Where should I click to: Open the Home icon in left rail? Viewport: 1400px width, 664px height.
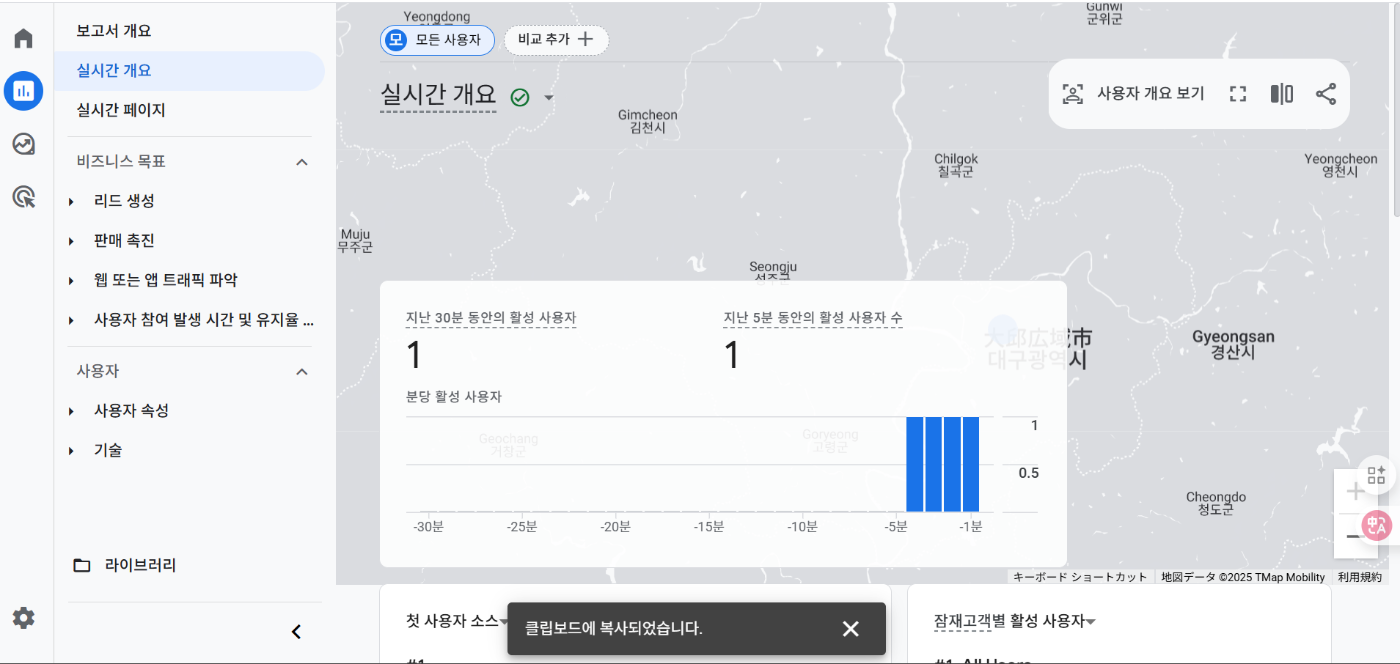(23, 39)
